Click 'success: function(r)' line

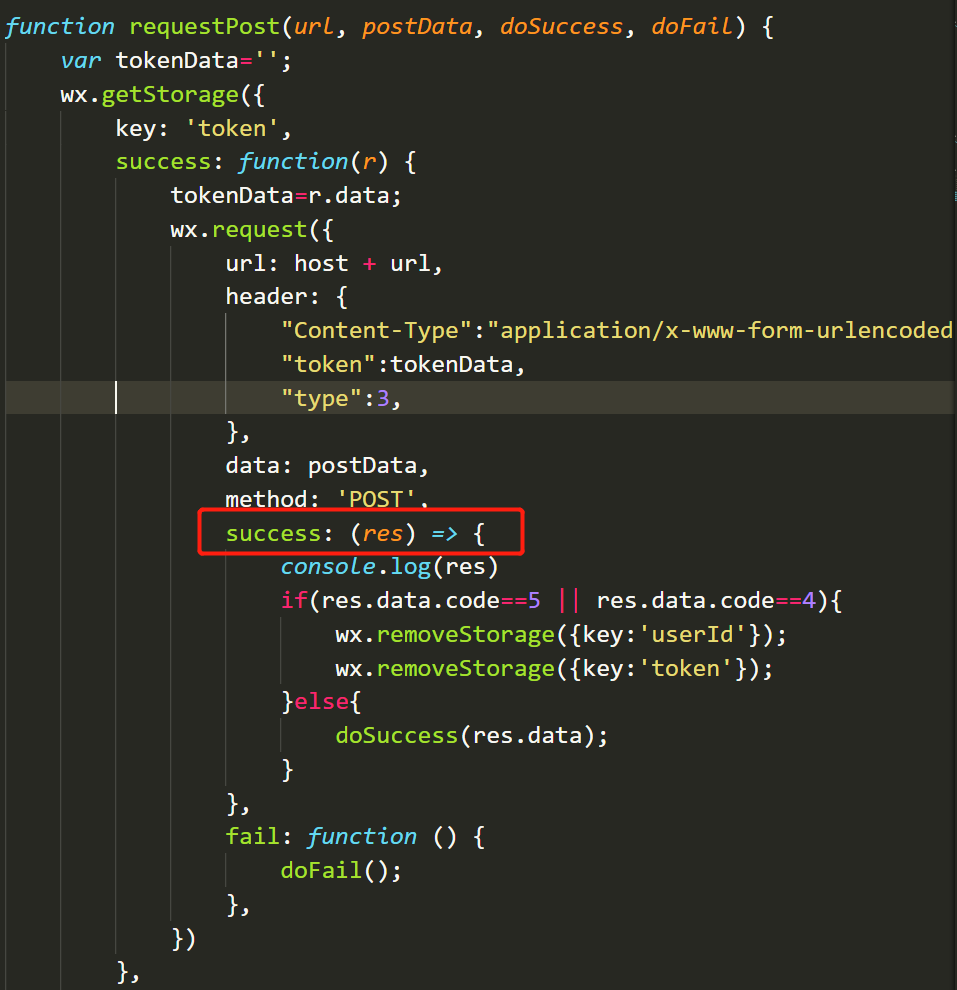click(x=266, y=162)
